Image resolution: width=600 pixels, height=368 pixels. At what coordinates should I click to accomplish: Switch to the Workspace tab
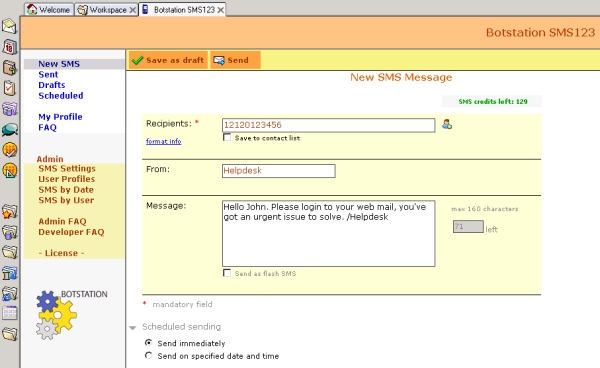(106, 10)
